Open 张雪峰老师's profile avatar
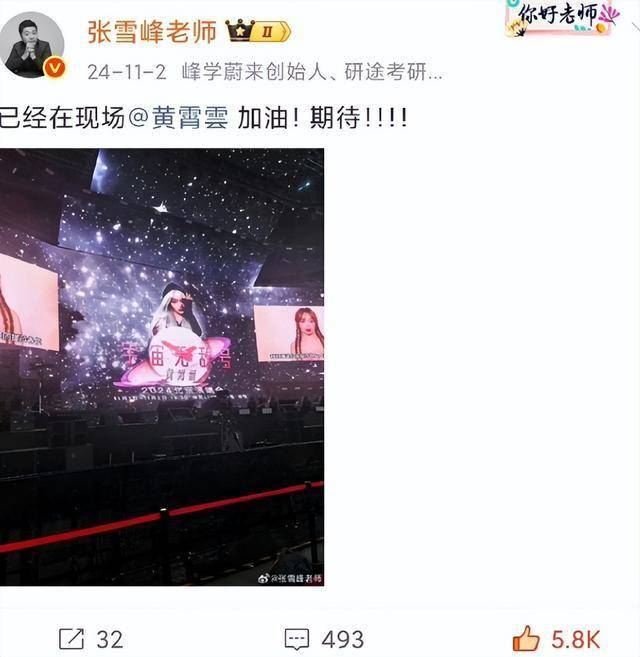The height and width of the screenshot is (657, 640). (32, 44)
